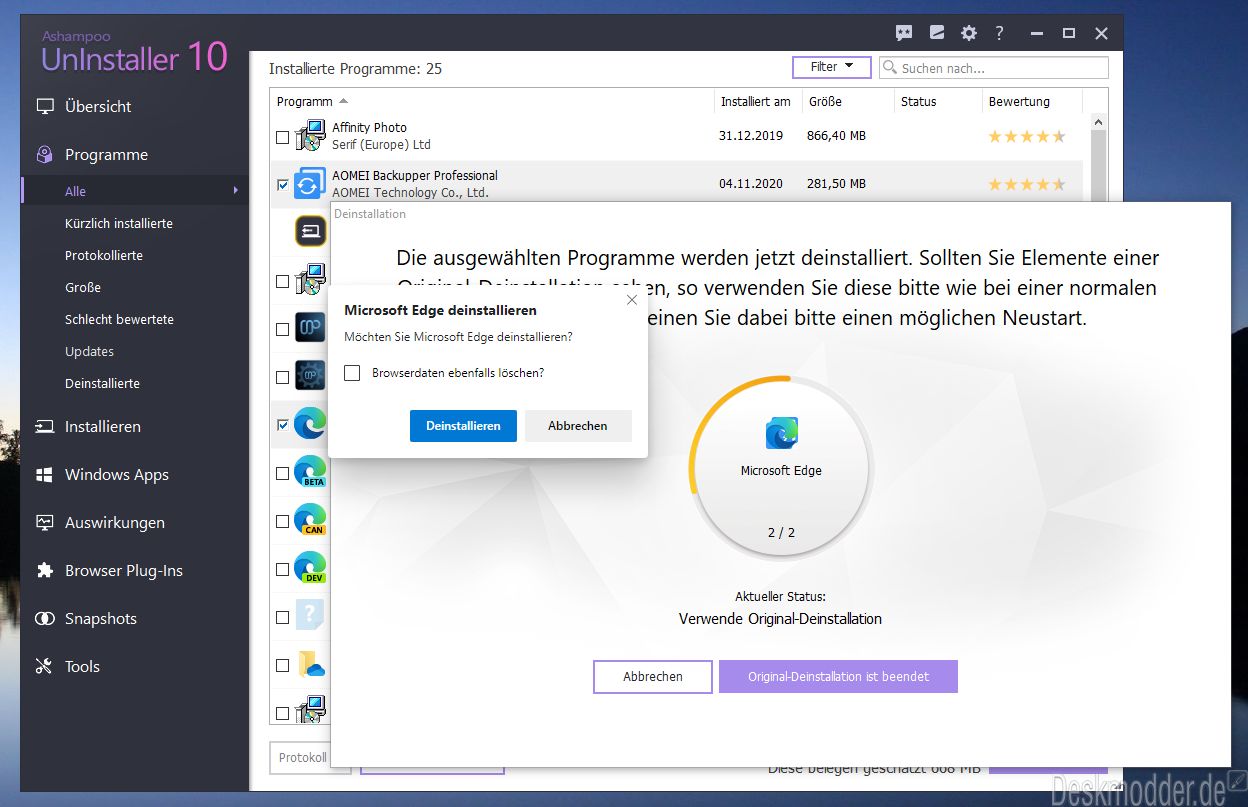Toggle checkbox for OneDrive row
Screen dimensions: 1248x807
click(x=282, y=665)
